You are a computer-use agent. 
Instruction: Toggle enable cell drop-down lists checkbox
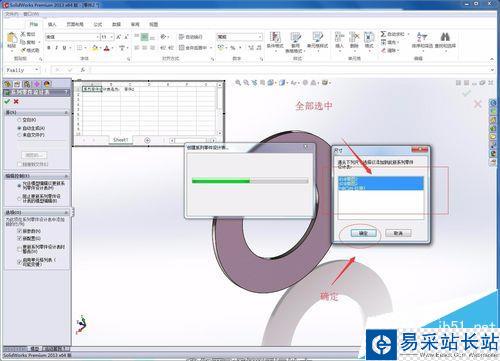point(19,262)
